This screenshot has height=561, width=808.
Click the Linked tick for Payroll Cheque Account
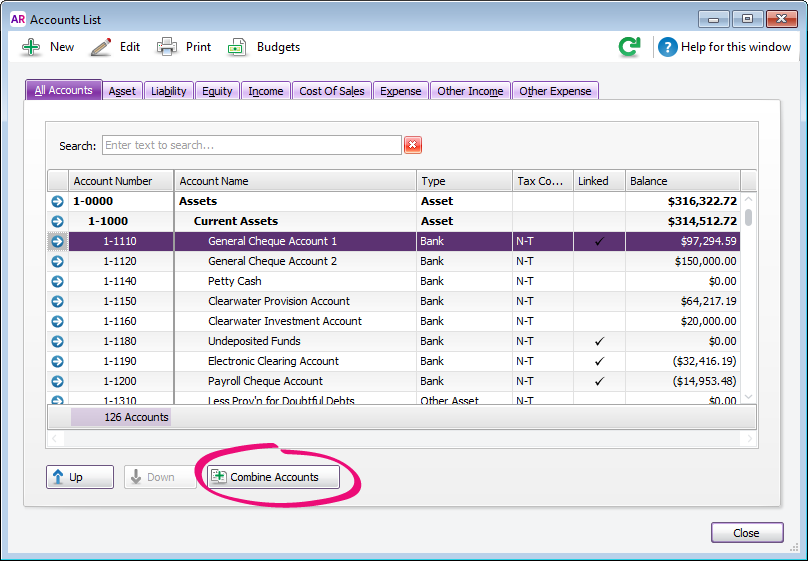(599, 381)
